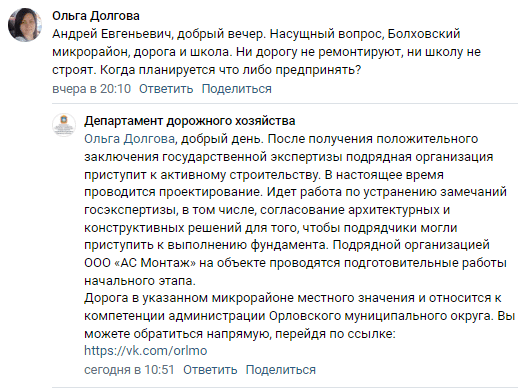The height and width of the screenshot is (391, 532).
Task: Click the phrase "проводится проектирование" in the reply
Action: click(173, 192)
